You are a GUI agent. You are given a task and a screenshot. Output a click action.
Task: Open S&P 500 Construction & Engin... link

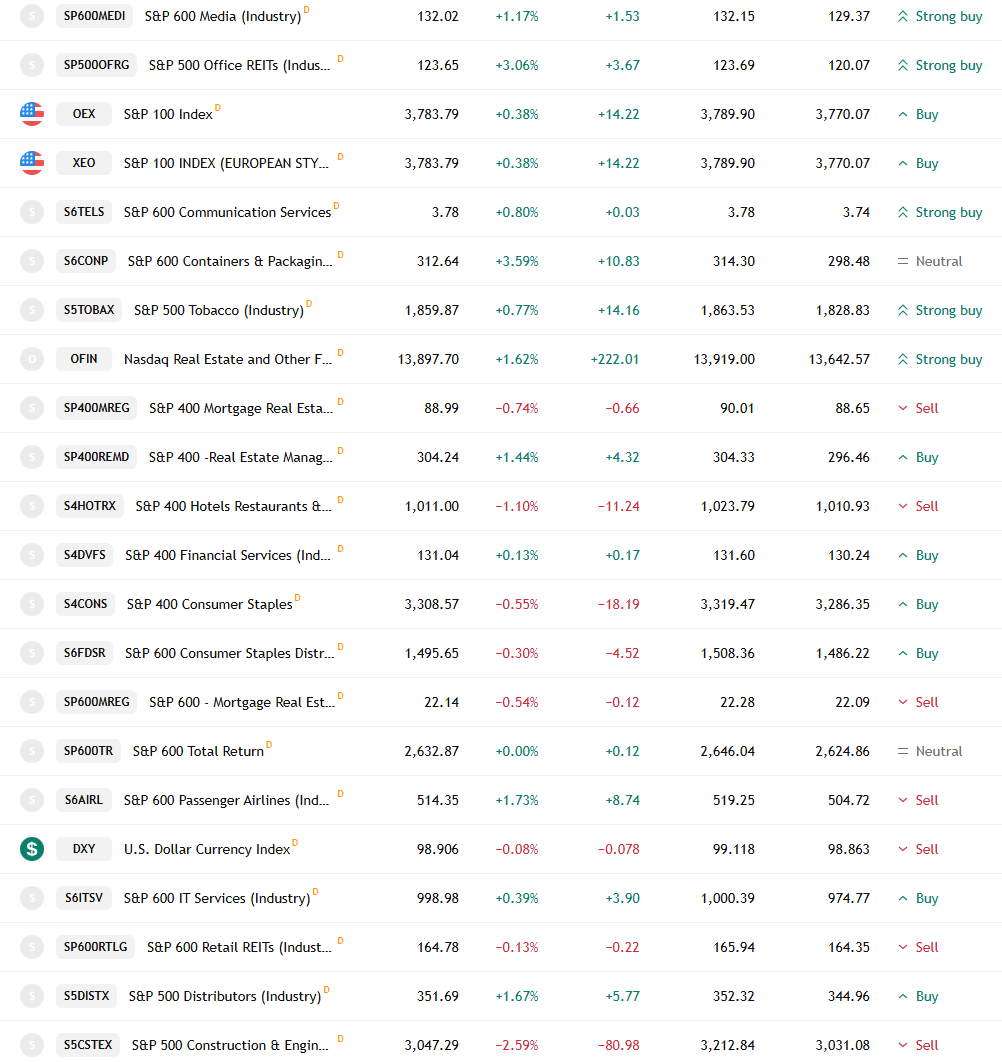pyautogui.click(x=230, y=1045)
